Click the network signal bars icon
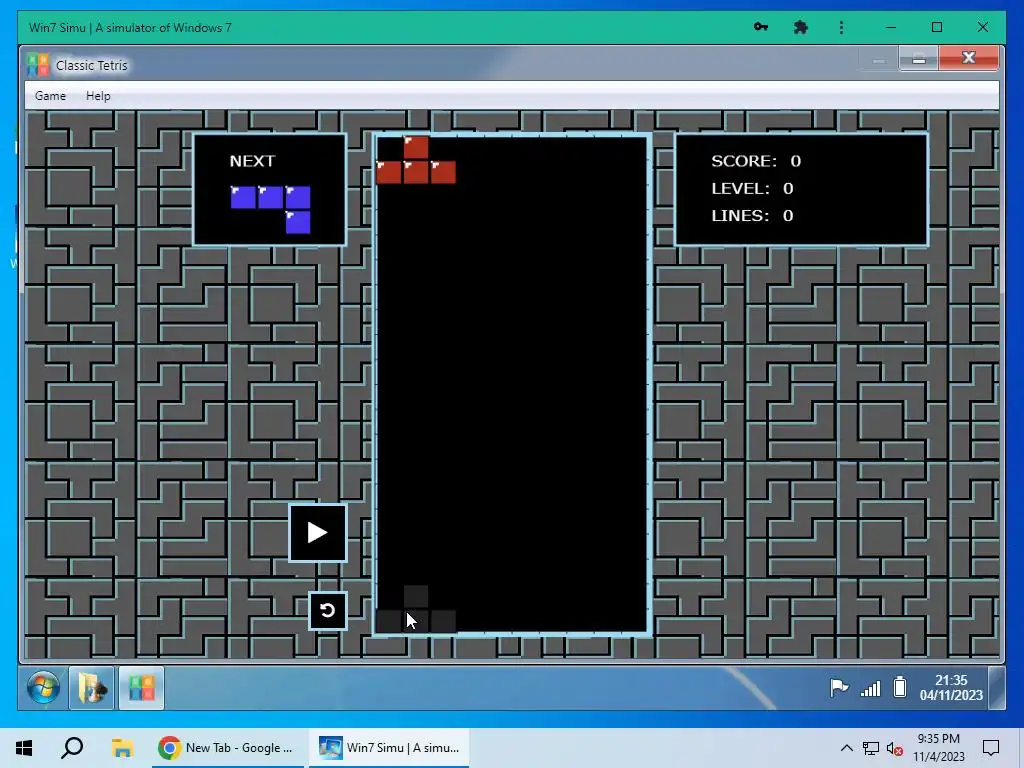Screen dimensions: 1024x768 pos(870,688)
